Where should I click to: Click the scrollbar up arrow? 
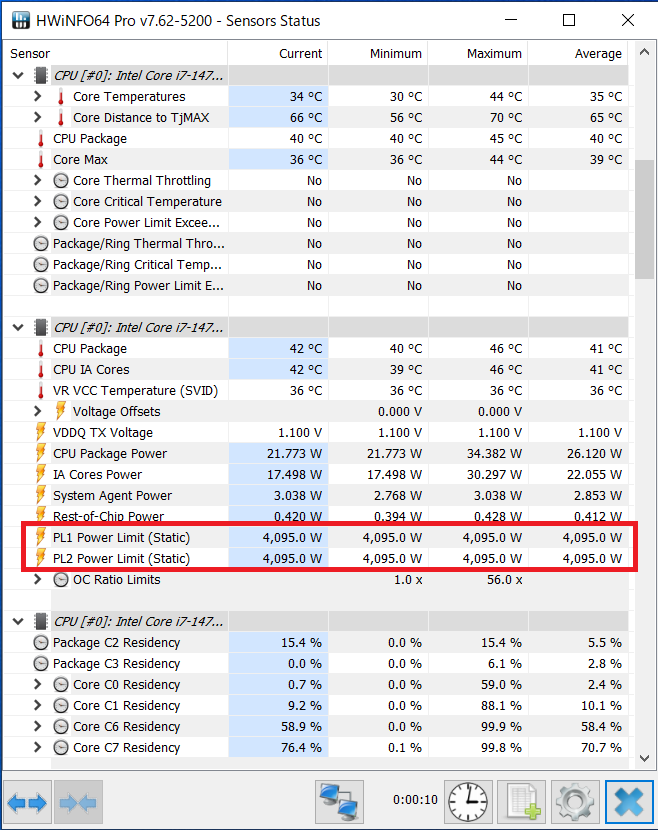644,52
